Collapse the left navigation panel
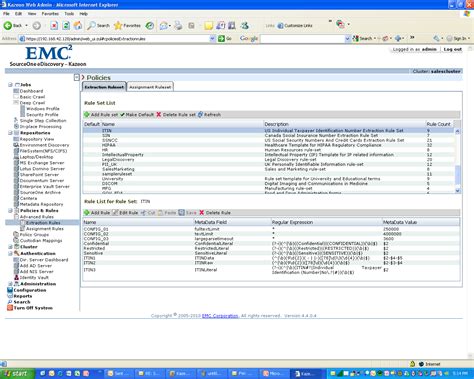The image size is (474, 379). (77, 78)
